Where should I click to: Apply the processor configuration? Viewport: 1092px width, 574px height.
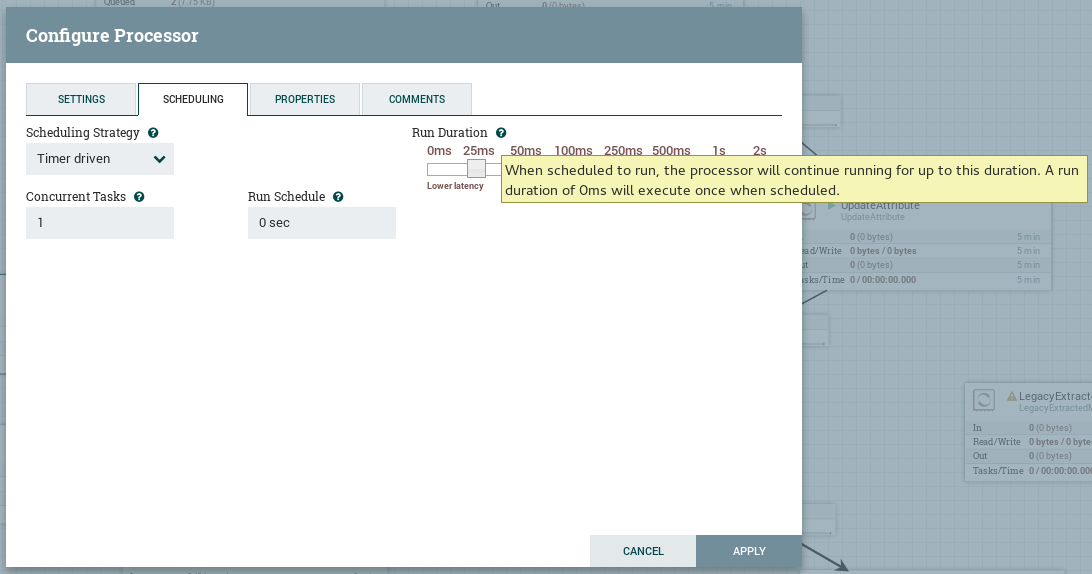(749, 551)
